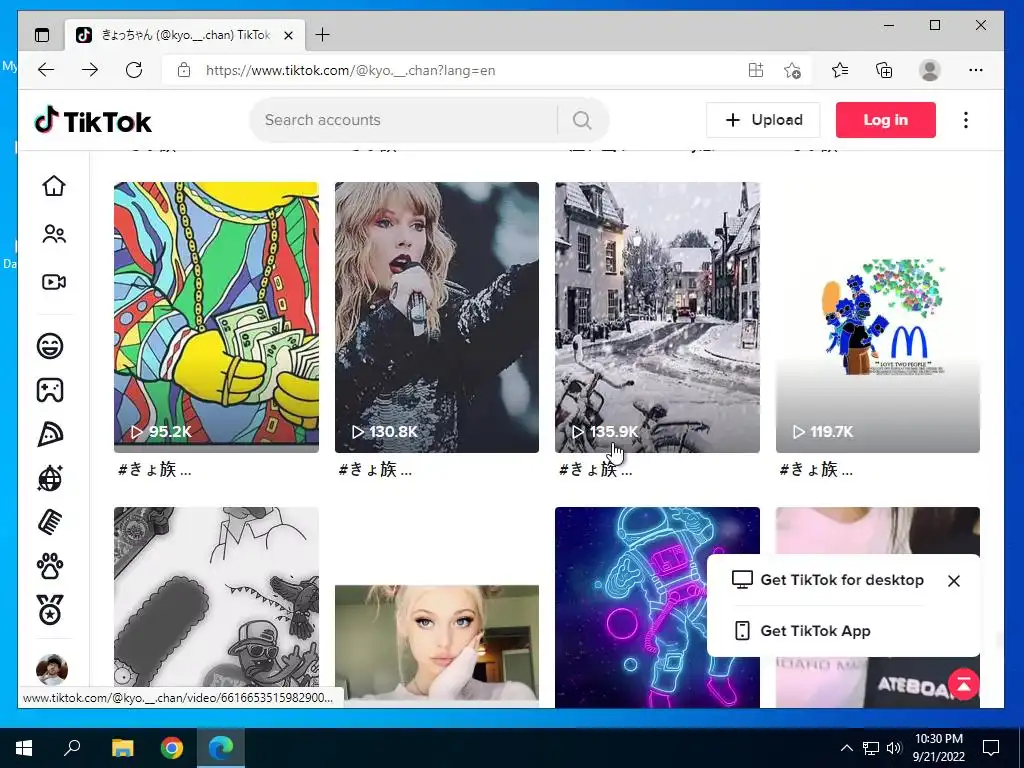This screenshot has width=1024, height=768.
Task: Launch Google Chrome from the taskbar
Action: tap(172, 748)
